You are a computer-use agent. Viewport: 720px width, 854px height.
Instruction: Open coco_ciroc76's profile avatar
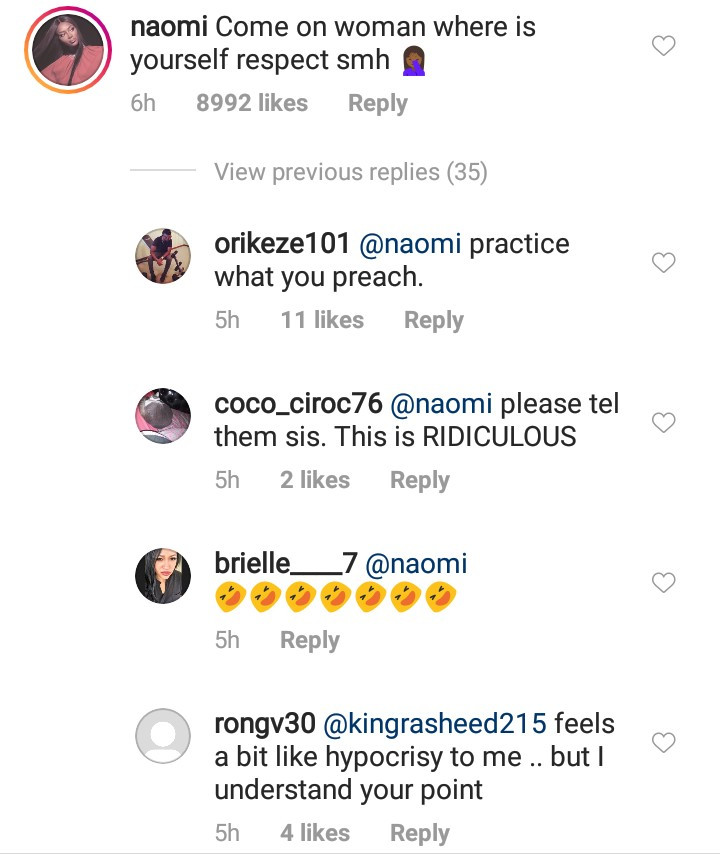[x=163, y=415]
